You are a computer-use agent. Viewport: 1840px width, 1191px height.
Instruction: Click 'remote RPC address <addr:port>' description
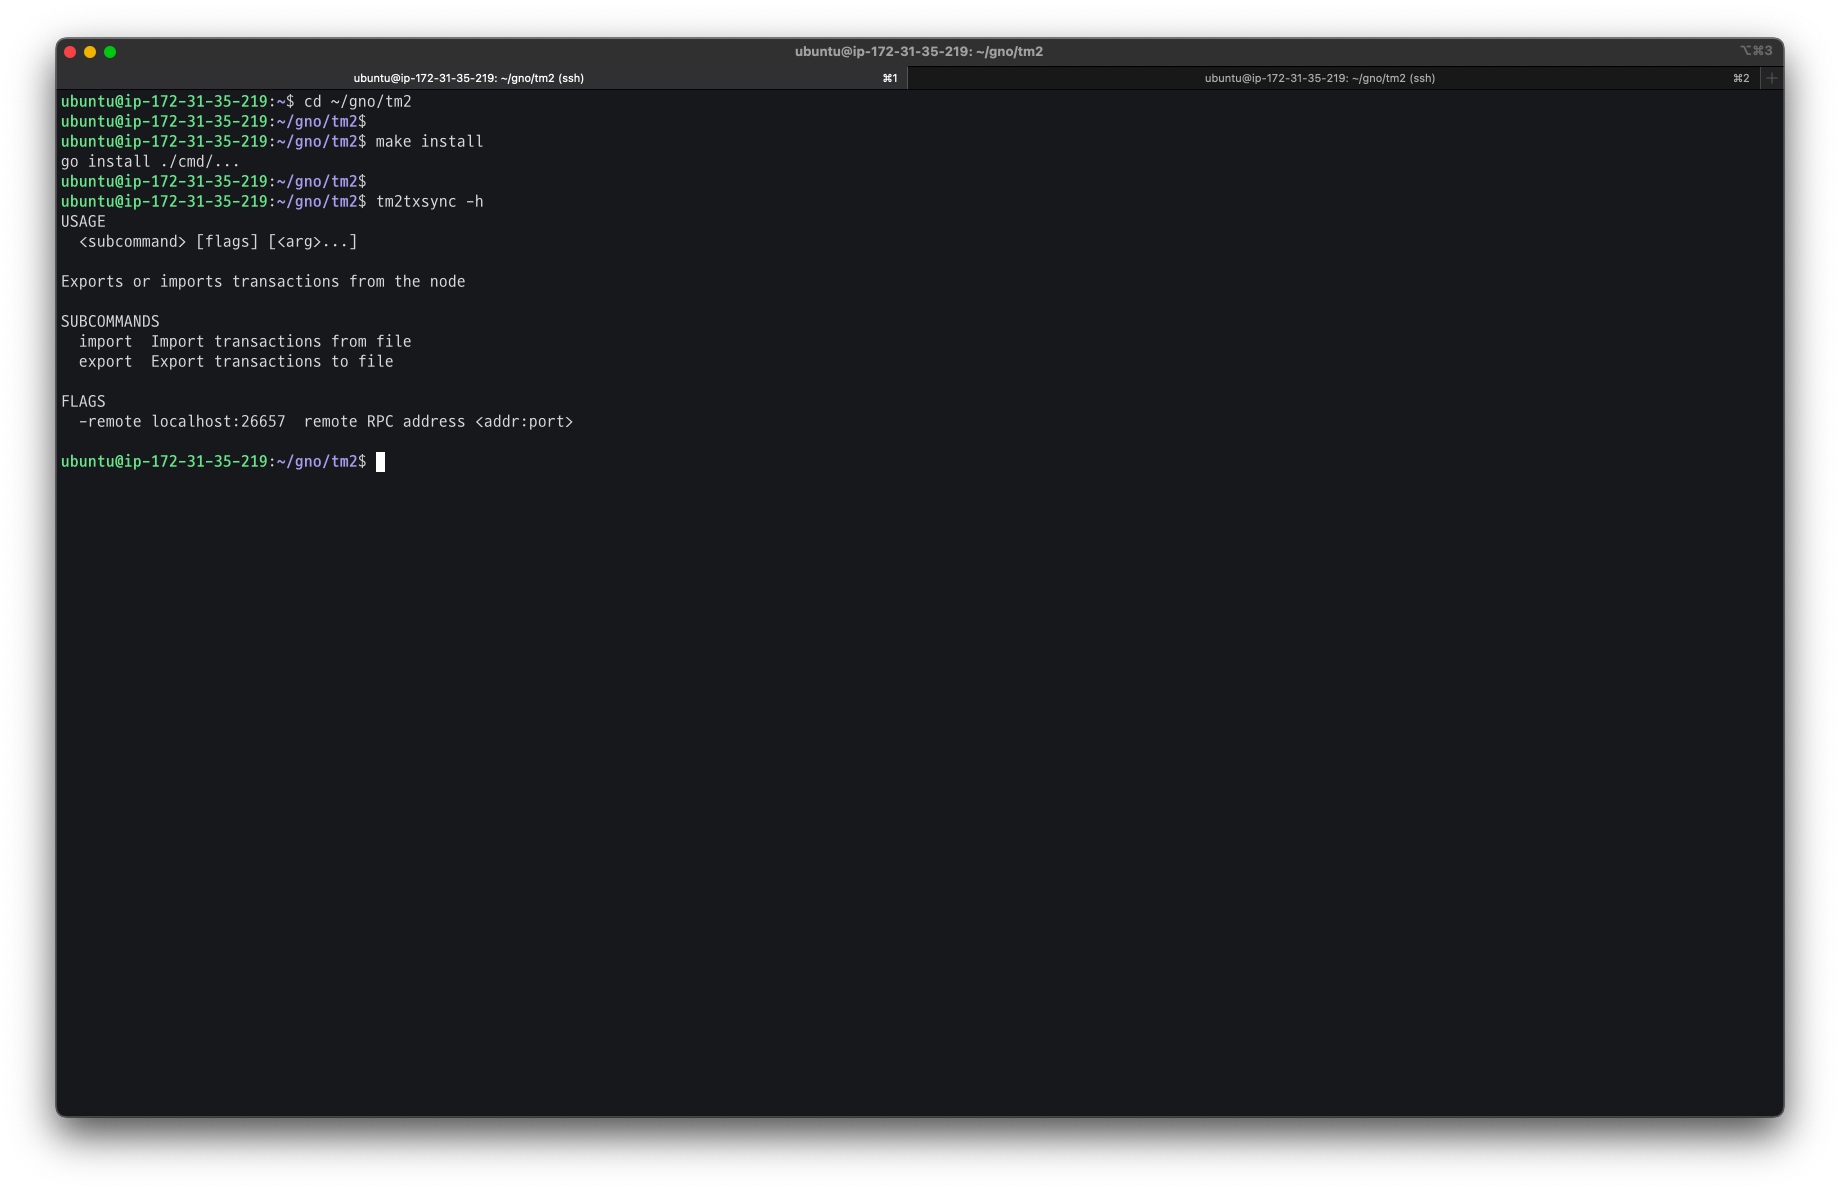[438, 421]
